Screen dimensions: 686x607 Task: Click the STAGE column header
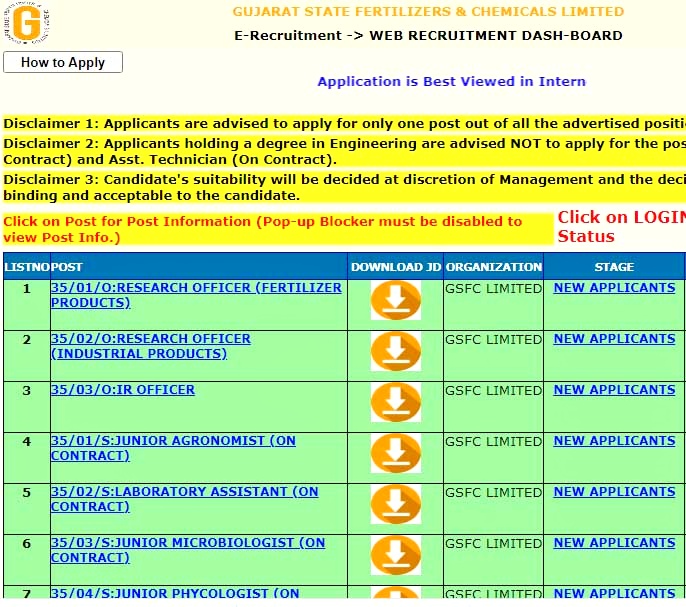(614, 267)
